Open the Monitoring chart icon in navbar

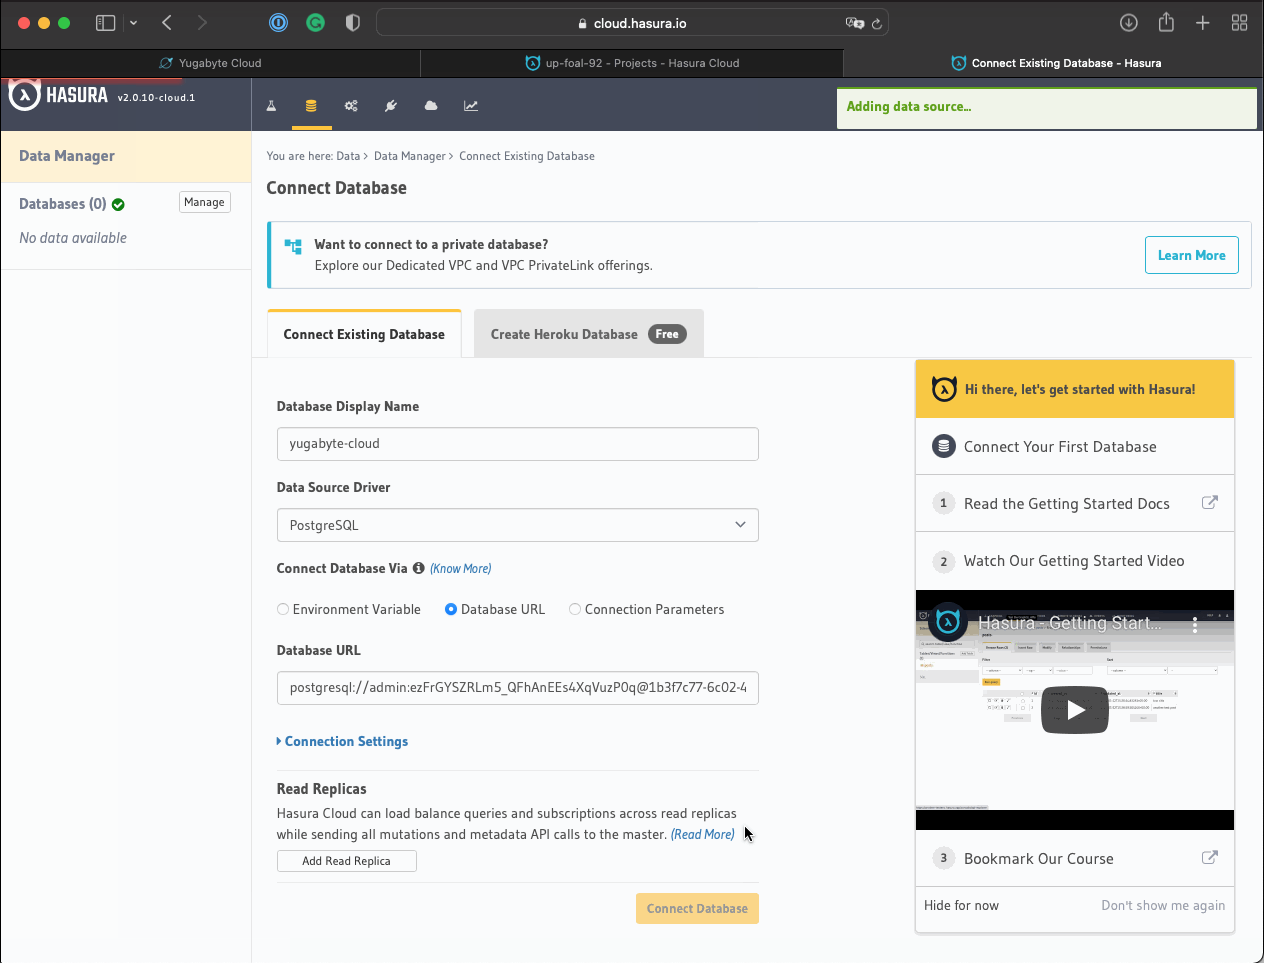coord(471,105)
